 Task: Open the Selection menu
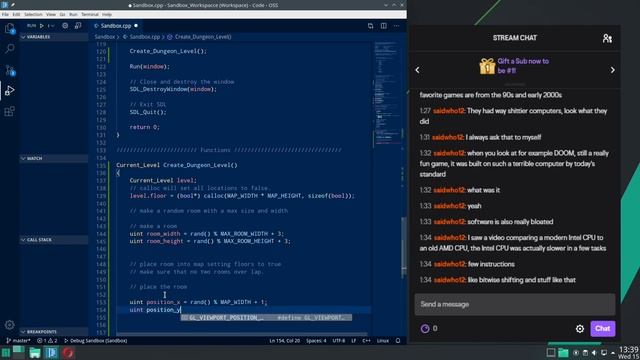[33, 14]
